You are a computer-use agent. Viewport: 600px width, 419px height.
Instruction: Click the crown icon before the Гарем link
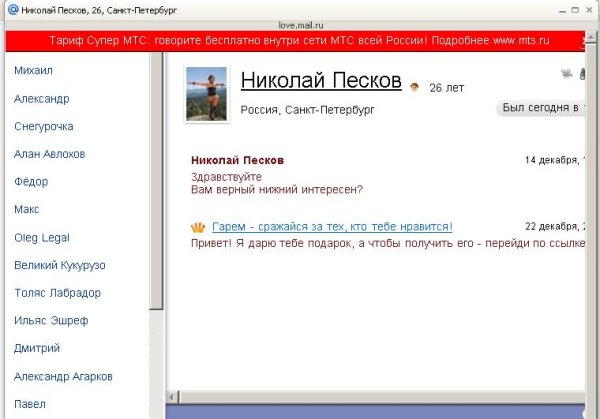click(x=198, y=227)
